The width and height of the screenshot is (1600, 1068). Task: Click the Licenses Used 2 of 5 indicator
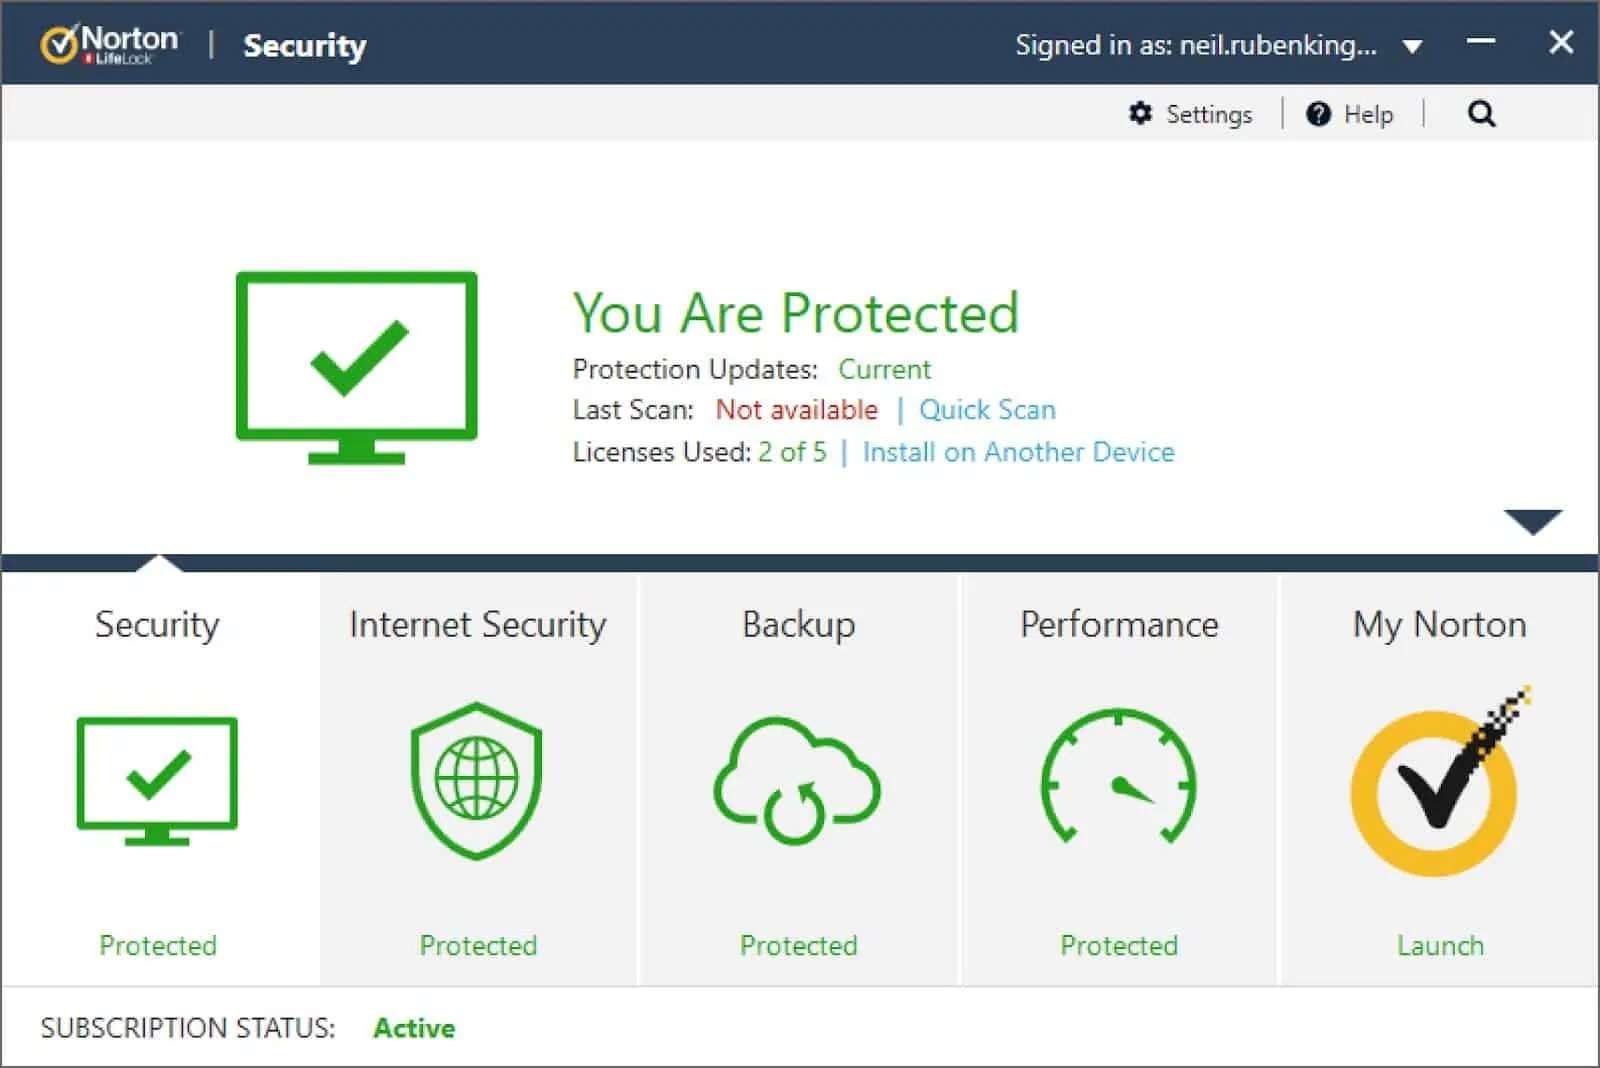[791, 452]
